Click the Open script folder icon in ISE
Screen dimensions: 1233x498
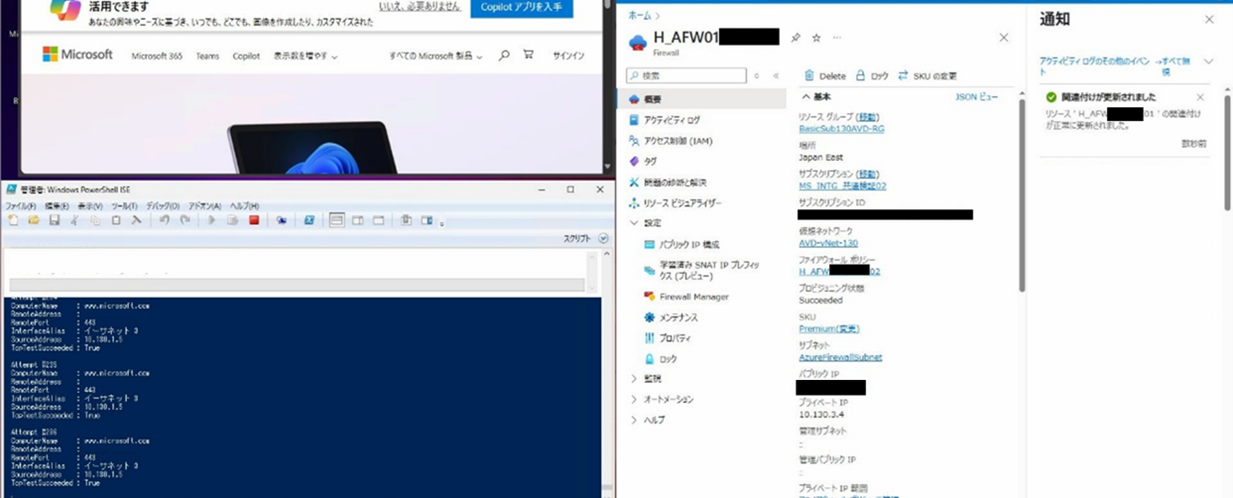[x=34, y=220]
